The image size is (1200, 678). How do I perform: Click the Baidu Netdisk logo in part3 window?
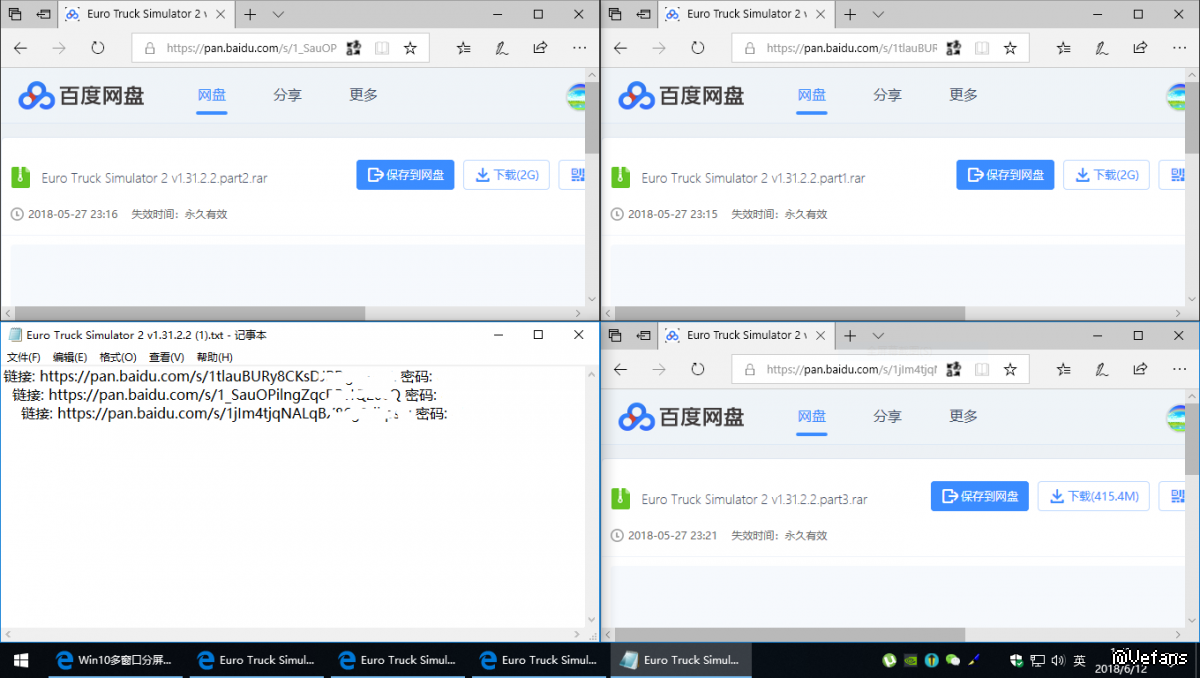[x=681, y=416]
